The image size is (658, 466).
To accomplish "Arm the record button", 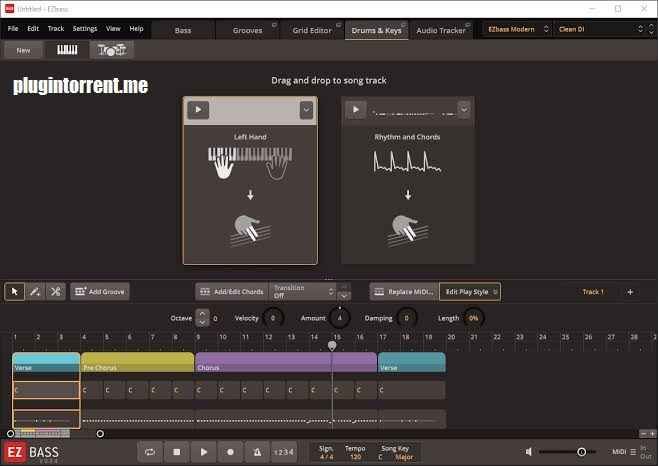I will [230, 452].
